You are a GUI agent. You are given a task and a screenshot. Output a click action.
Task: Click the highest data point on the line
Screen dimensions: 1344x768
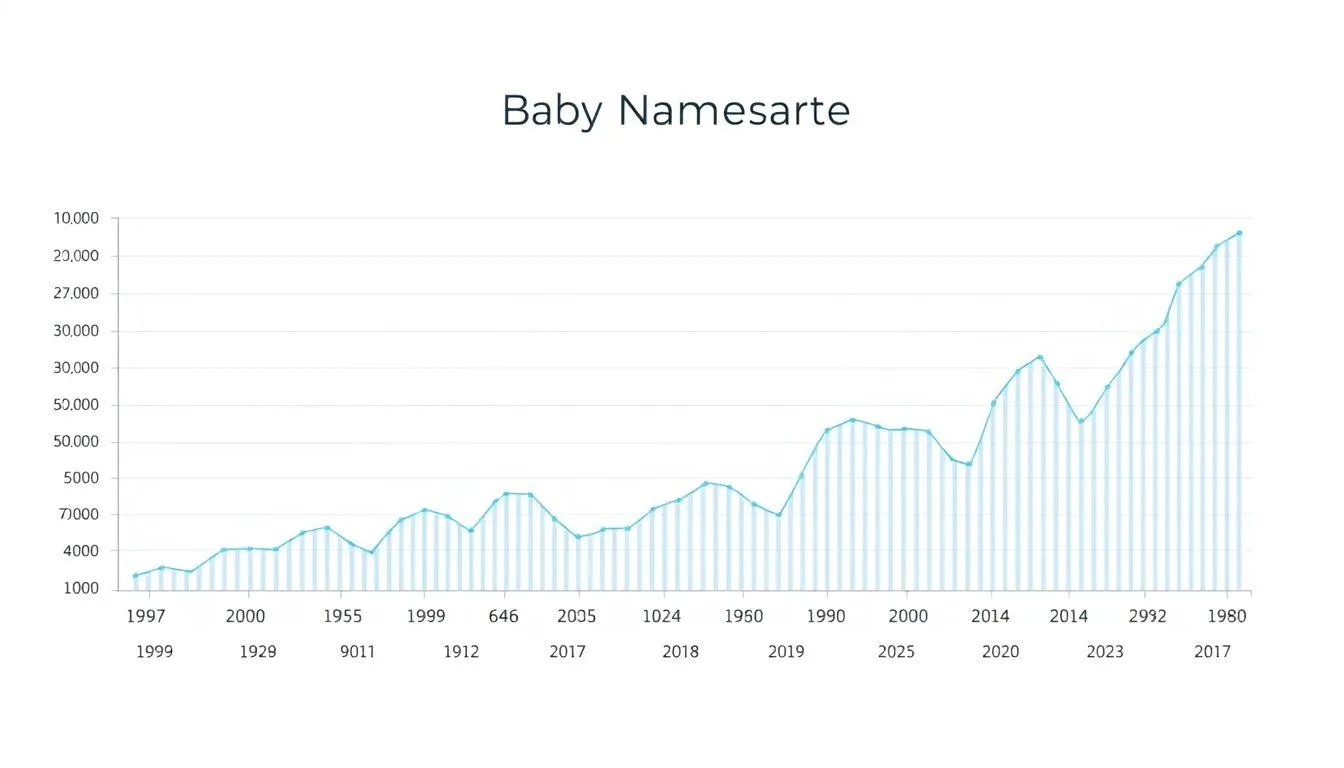(x=1239, y=233)
